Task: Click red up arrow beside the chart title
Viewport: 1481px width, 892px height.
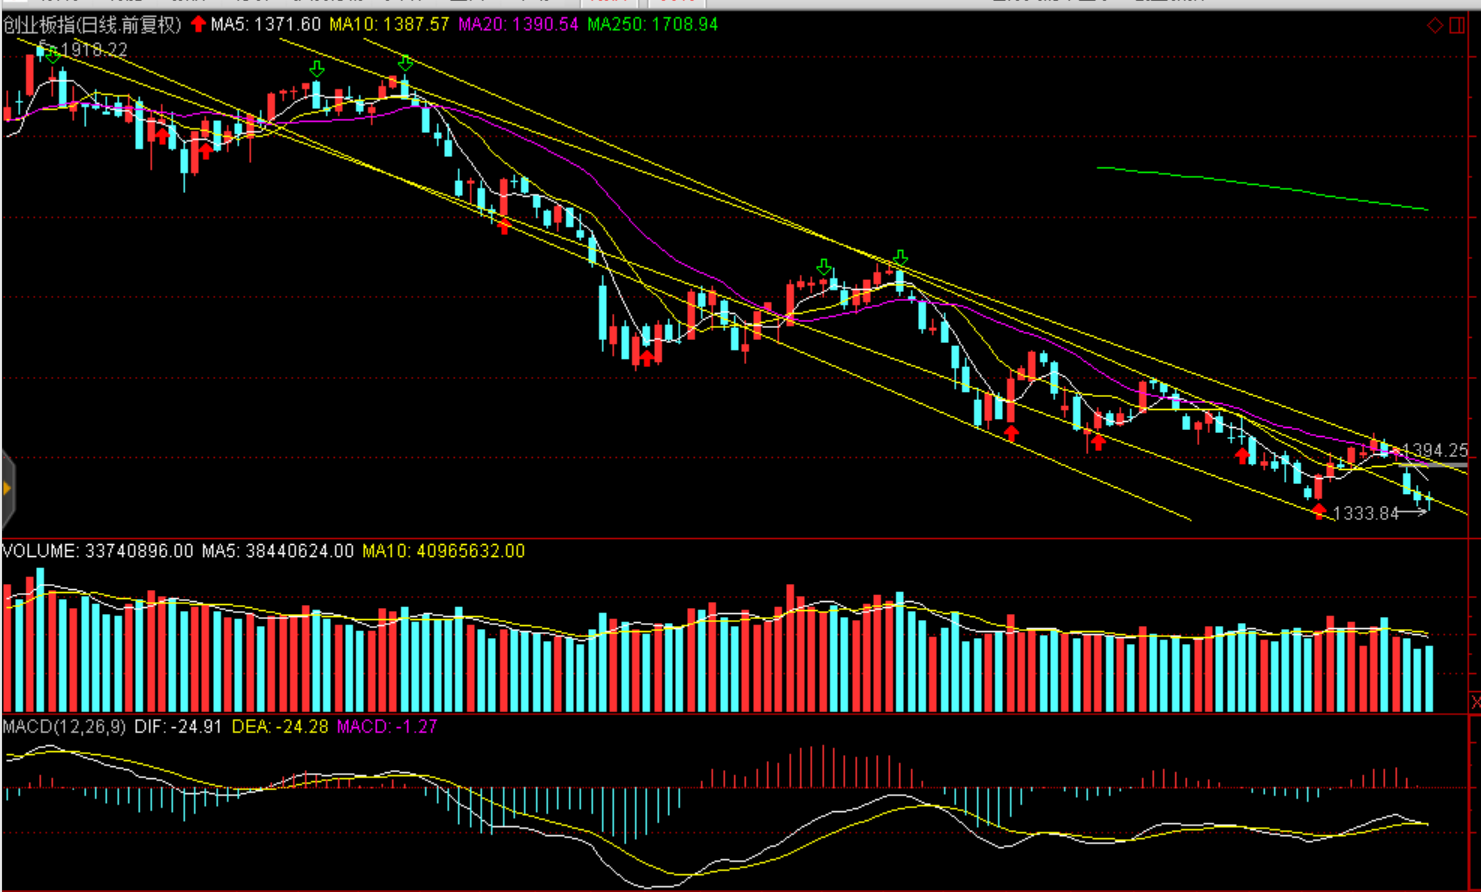Action: pos(198,24)
